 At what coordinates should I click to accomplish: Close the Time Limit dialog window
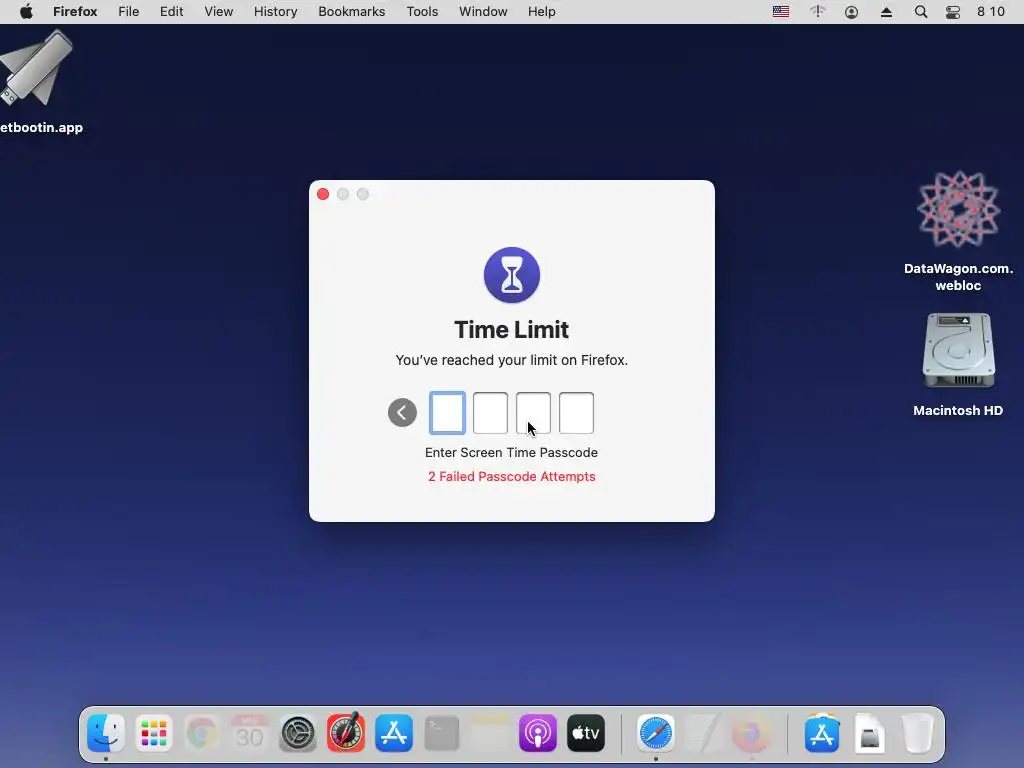(x=323, y=194)
